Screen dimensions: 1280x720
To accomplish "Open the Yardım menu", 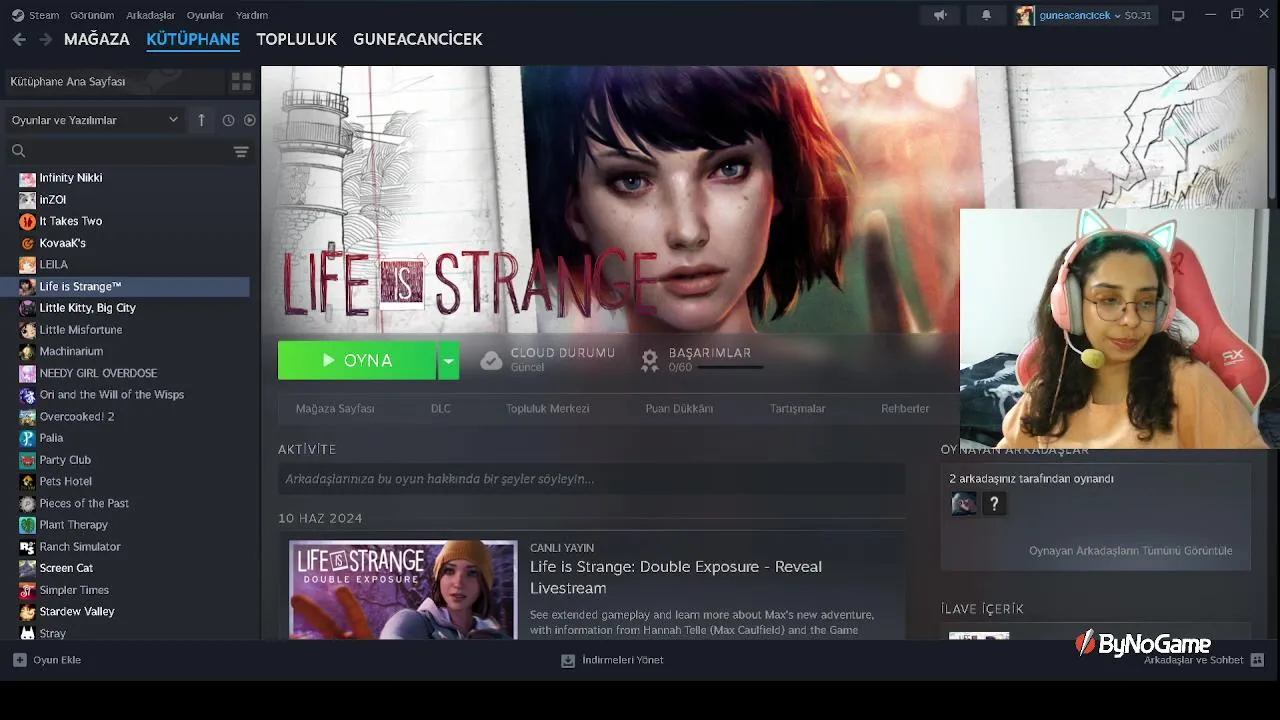I will tap(252, 15).
